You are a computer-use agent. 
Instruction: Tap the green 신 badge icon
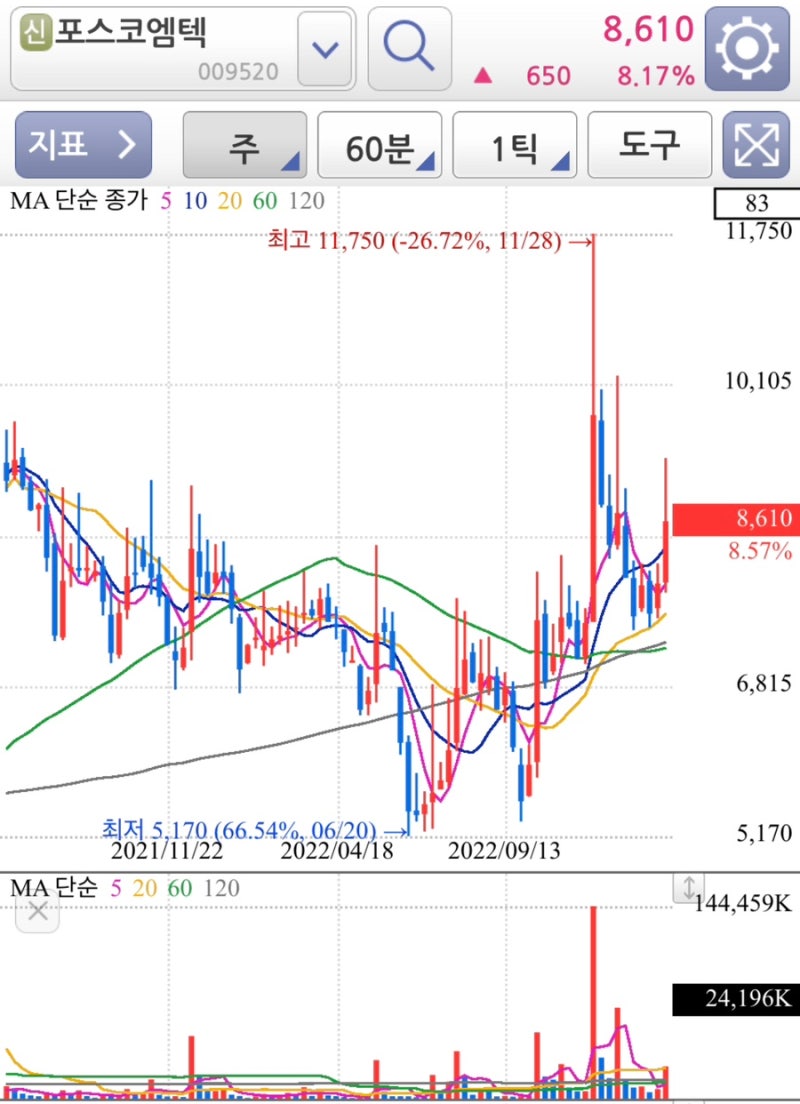click(x=36, y=34)
